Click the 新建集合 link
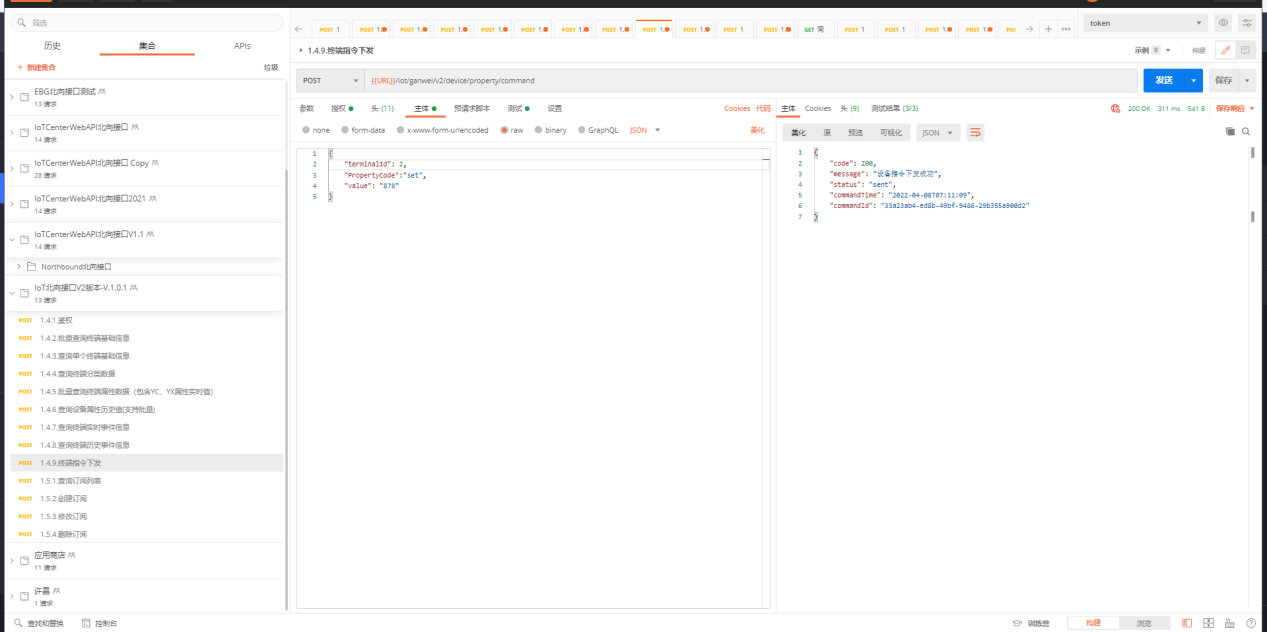This screenshot has width=1267, height=632. [37, 67]
